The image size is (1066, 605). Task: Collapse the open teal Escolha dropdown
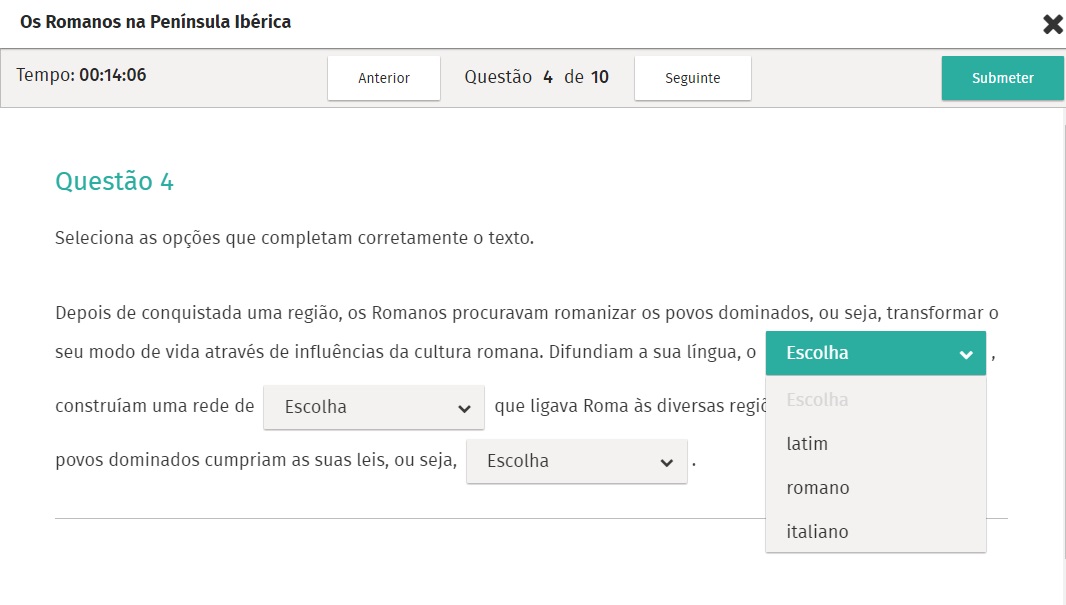pyautogui.click(x=860, y=353)
